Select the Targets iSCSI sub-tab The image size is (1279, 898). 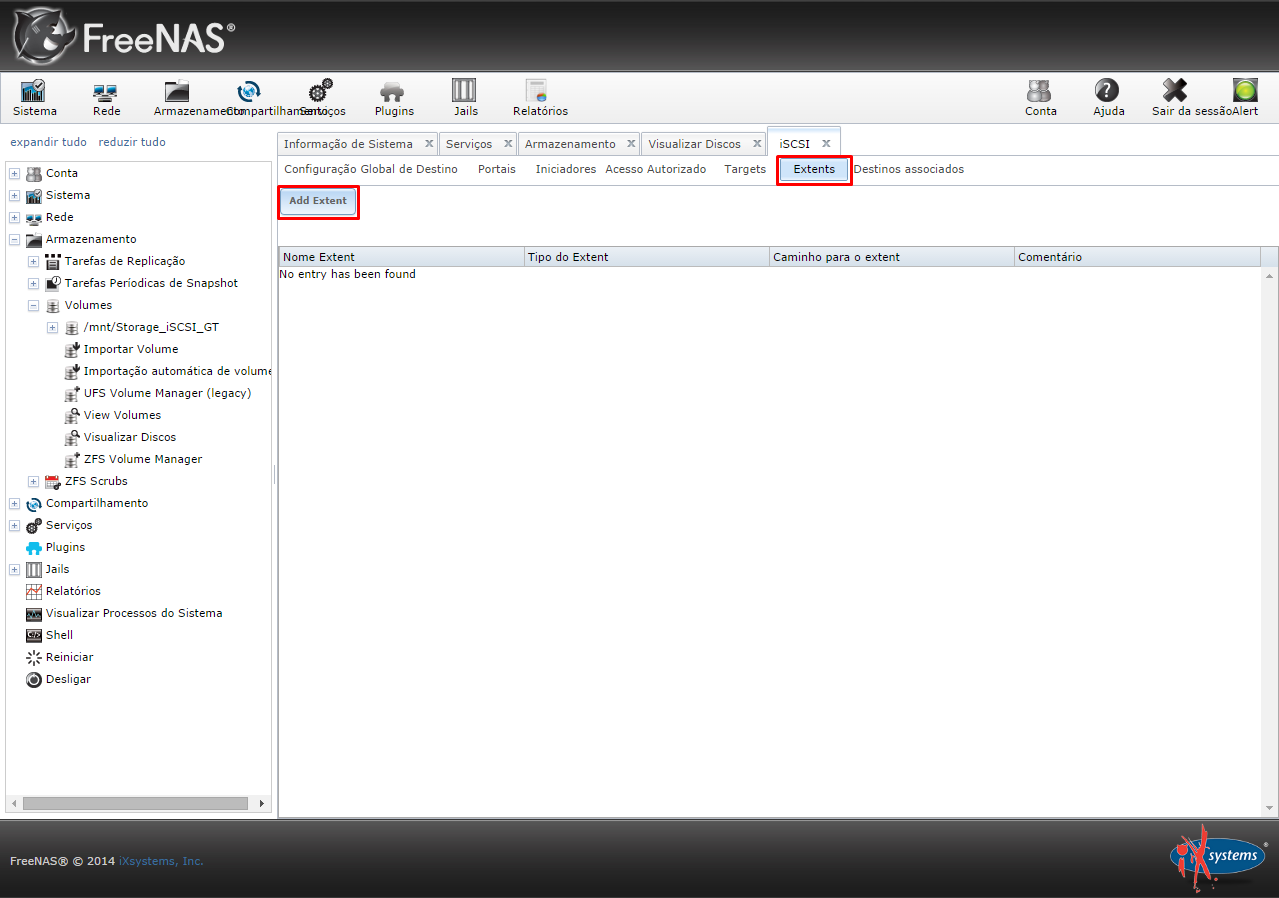745,170
